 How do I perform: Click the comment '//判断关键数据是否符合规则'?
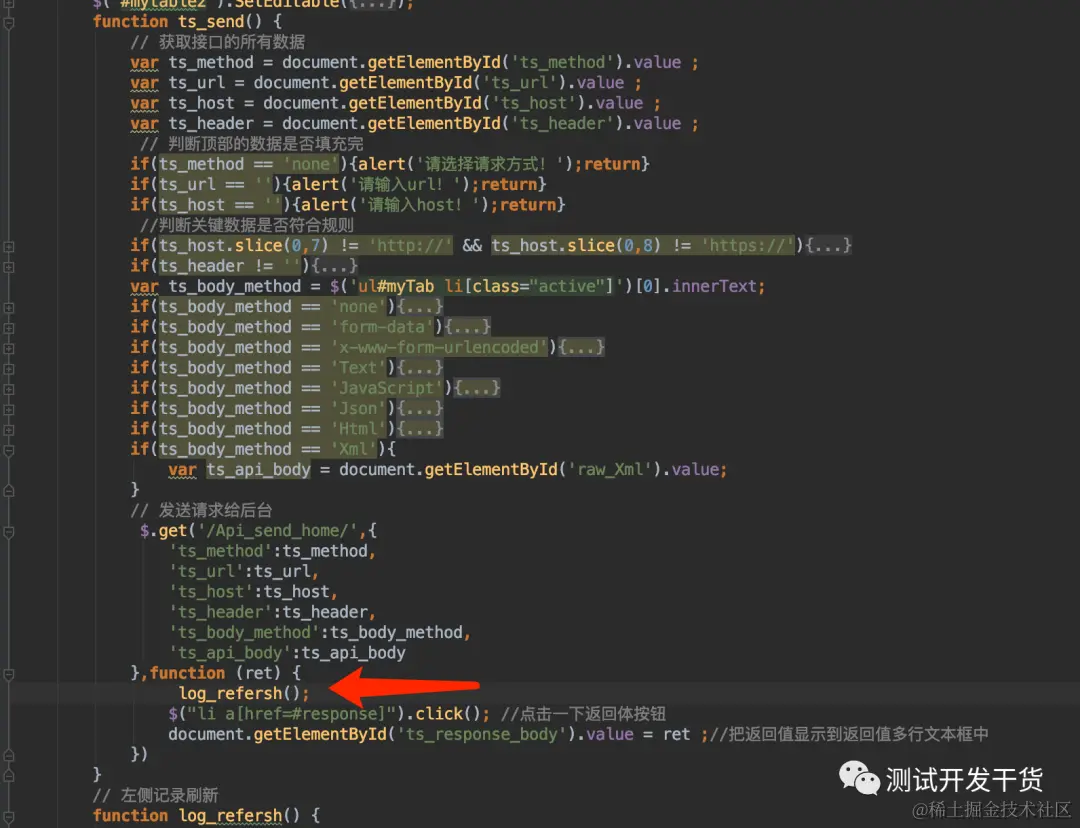point(247,225)
